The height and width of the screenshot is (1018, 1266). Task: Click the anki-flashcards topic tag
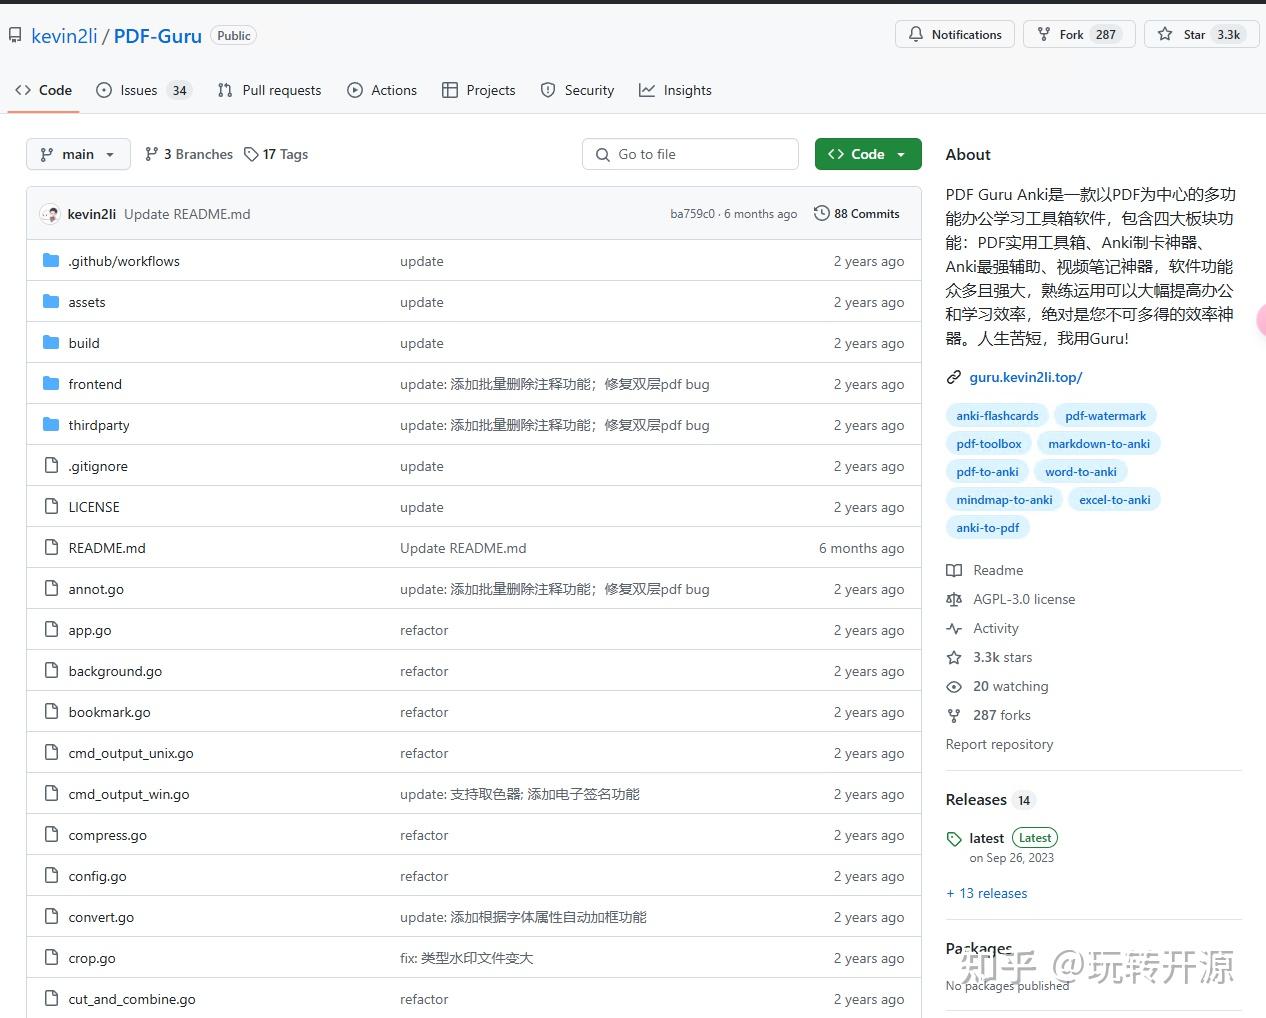coord(997,416)
